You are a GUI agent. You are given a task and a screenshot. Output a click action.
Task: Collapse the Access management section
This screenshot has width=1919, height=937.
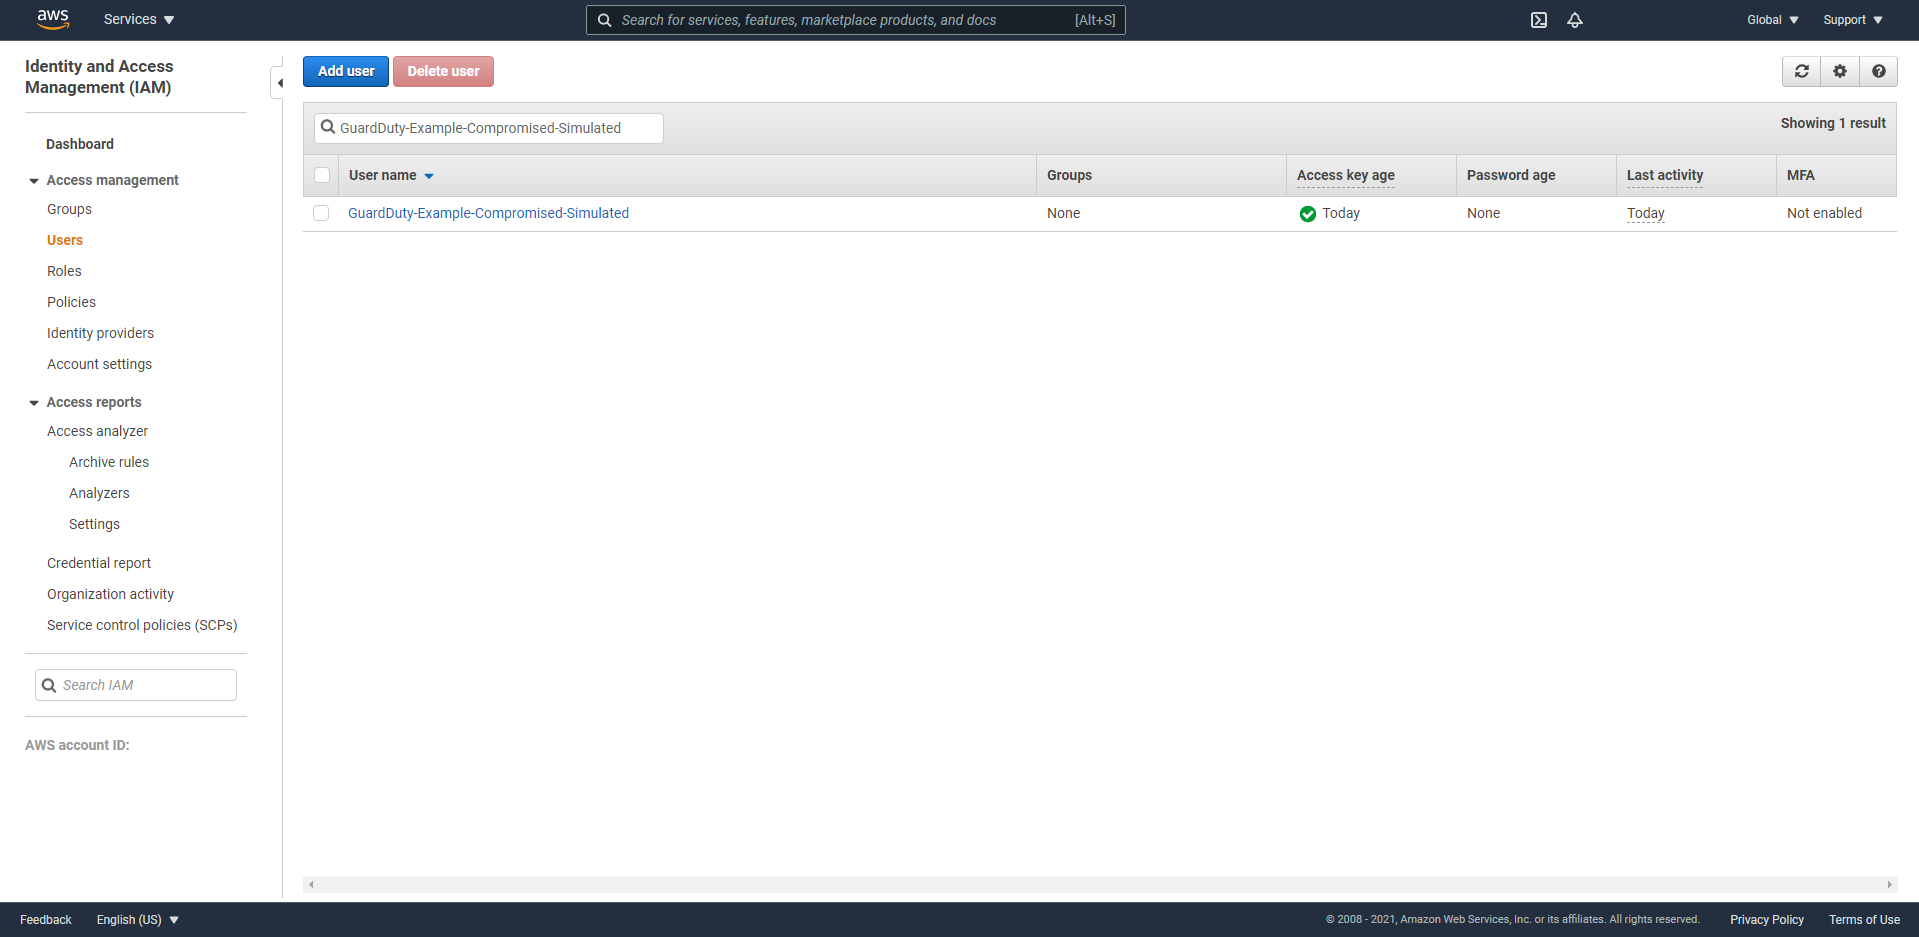click(34, 181)
